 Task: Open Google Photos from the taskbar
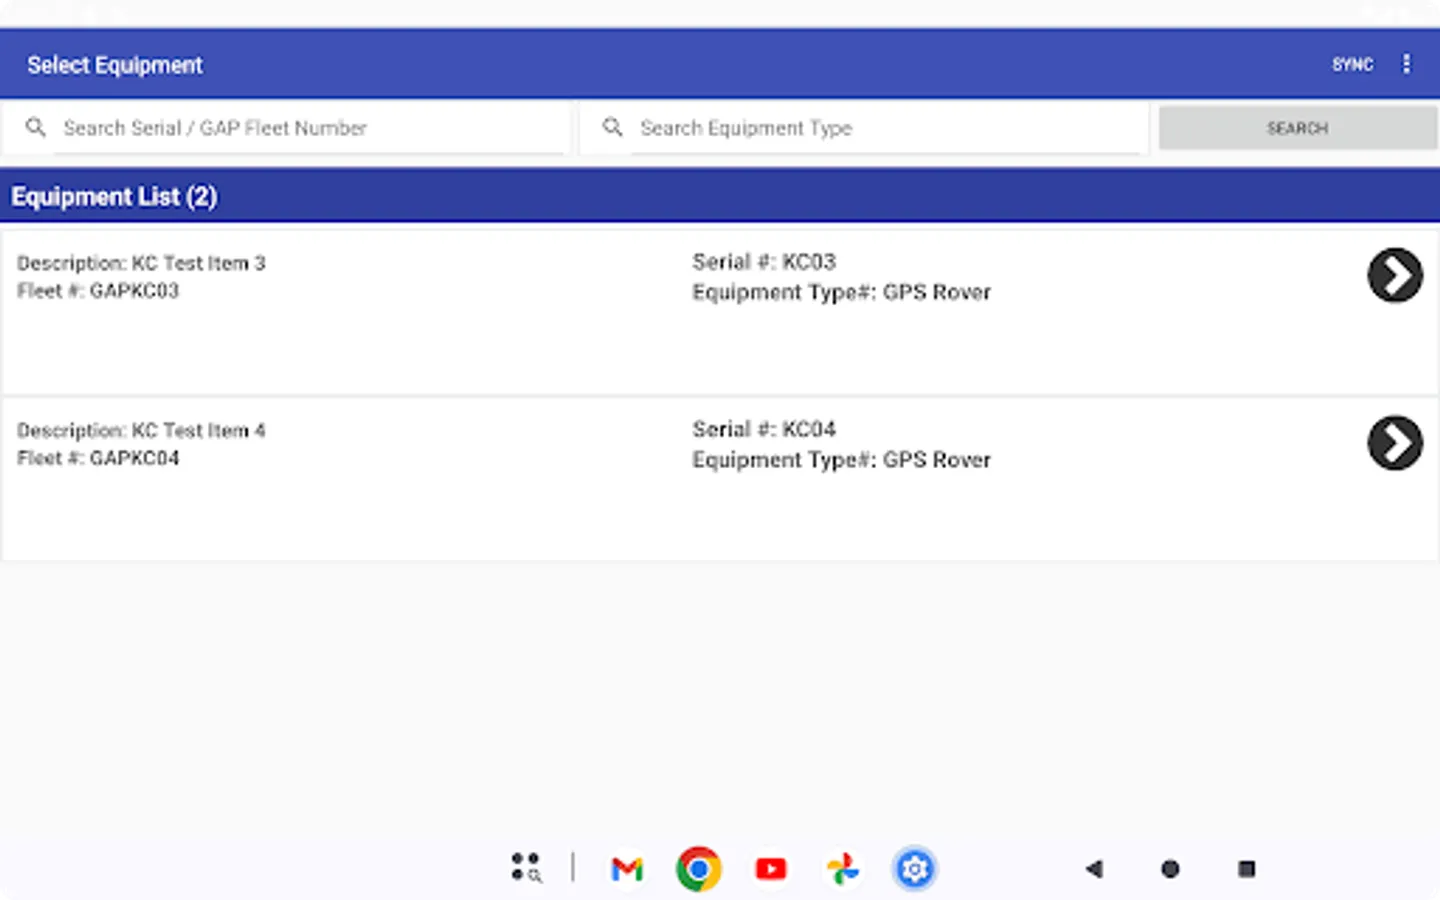click(842, 868)
